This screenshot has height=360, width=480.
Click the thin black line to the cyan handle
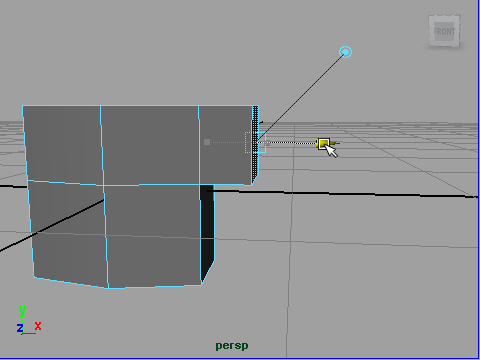[301, 97]
